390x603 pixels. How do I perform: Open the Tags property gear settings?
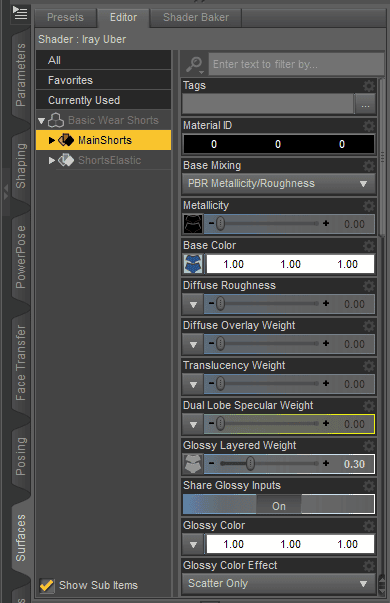point(368,85)
